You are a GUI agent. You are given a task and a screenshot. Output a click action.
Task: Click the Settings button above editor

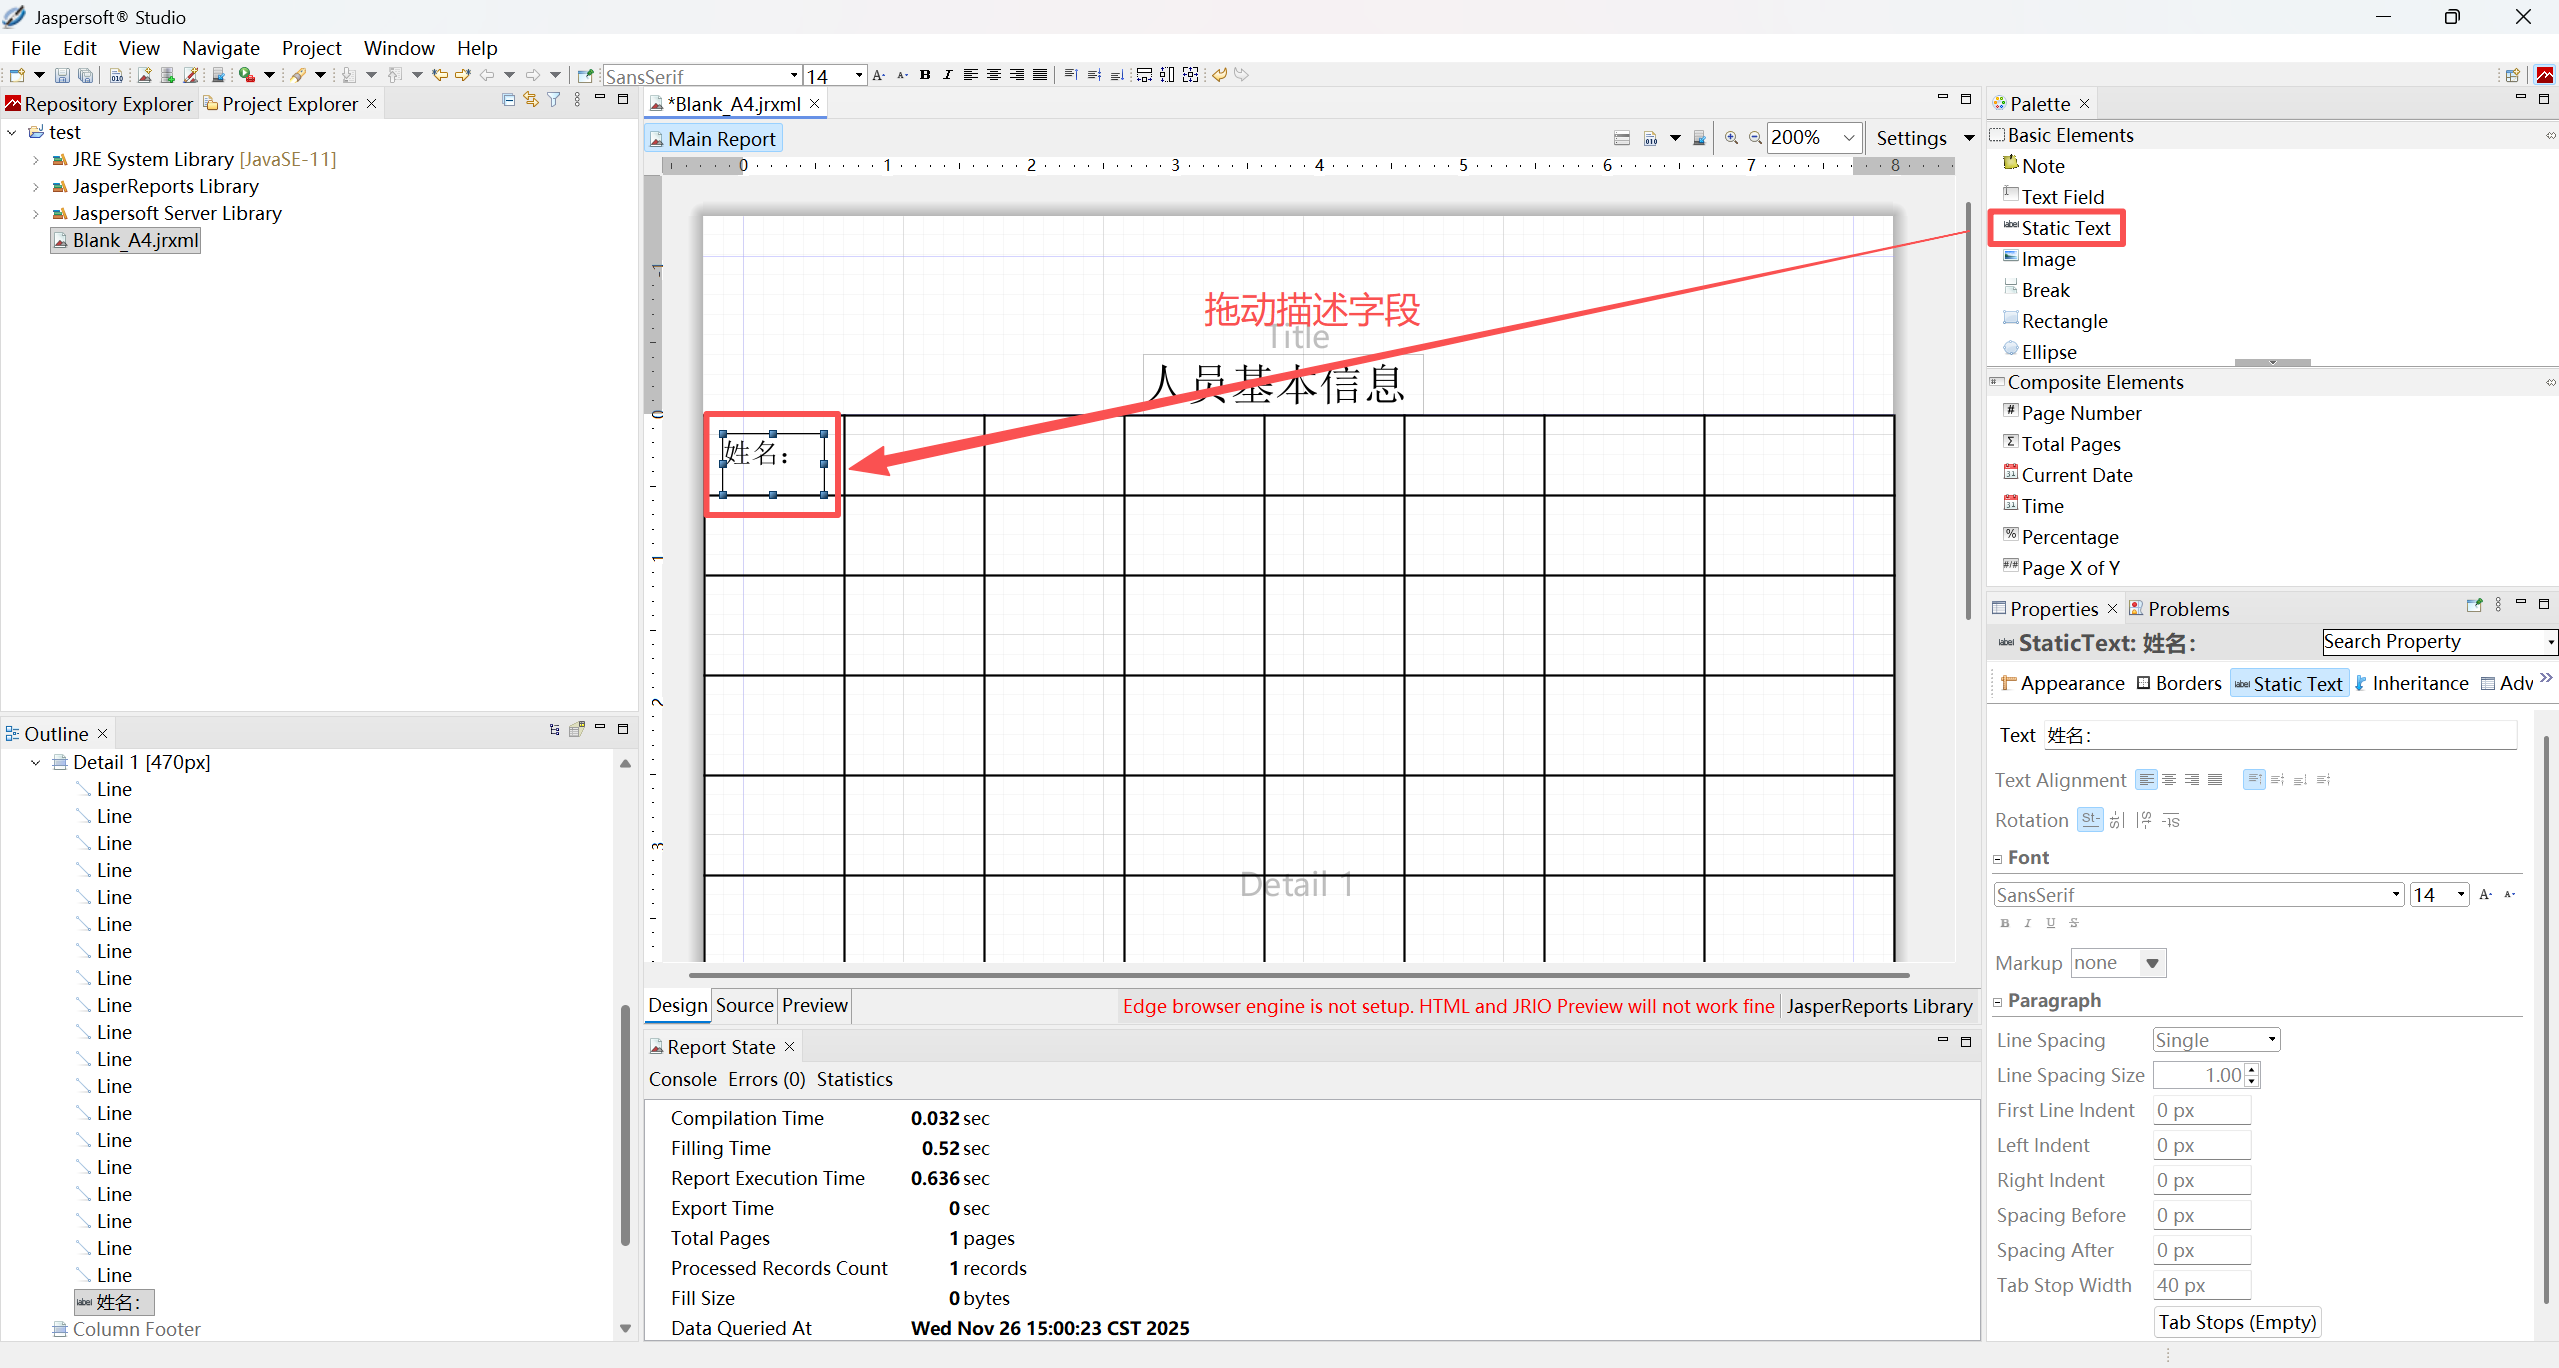tap(1911, 138)
